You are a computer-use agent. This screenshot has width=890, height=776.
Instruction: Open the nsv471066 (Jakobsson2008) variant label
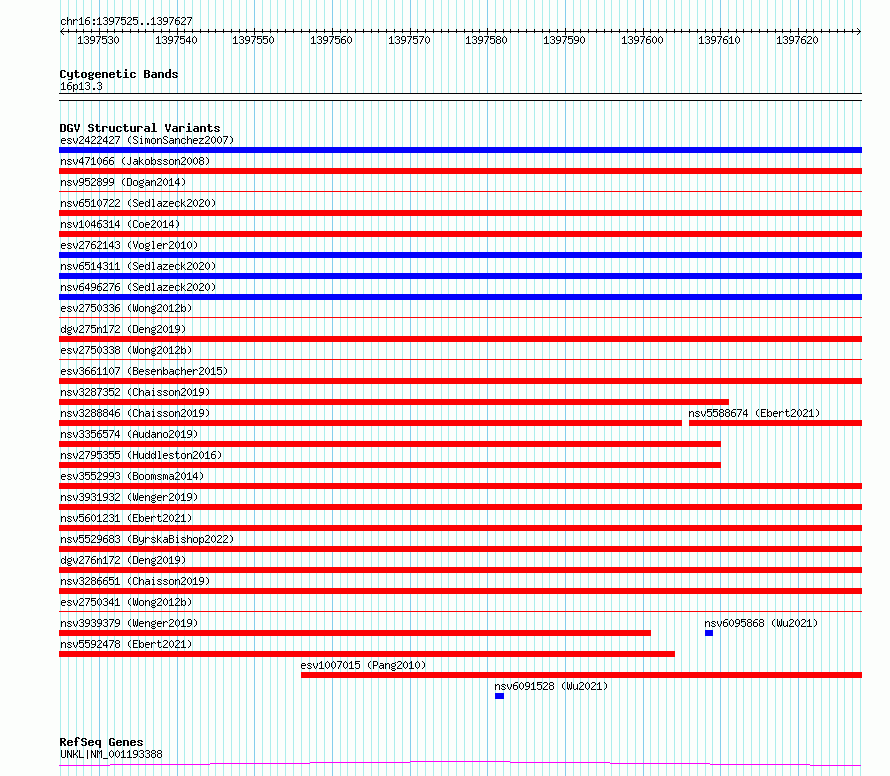point(135,161)
